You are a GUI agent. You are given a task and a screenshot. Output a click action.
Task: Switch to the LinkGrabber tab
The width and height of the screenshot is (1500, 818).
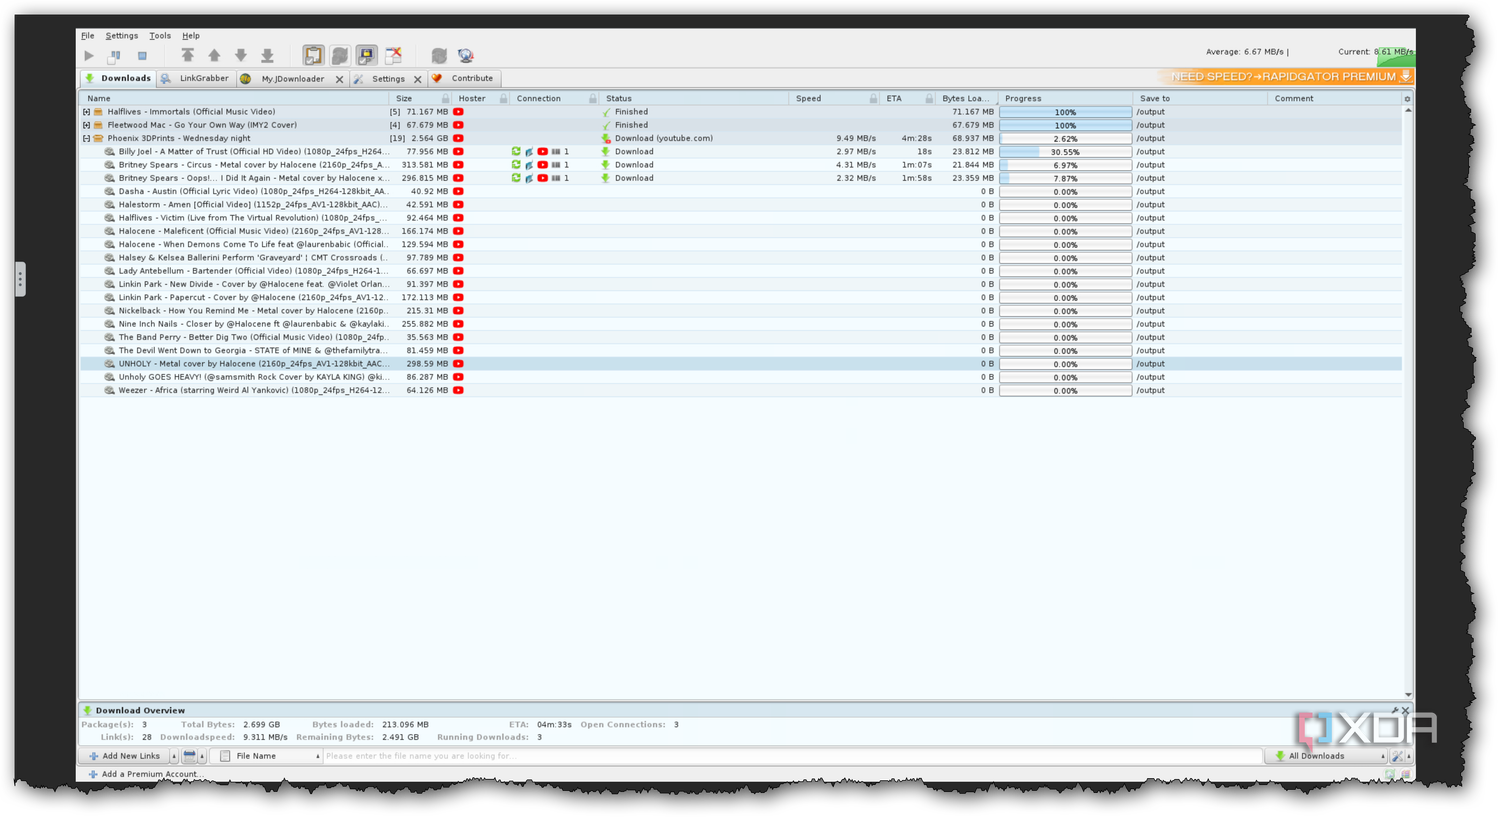tap(196, 78)
